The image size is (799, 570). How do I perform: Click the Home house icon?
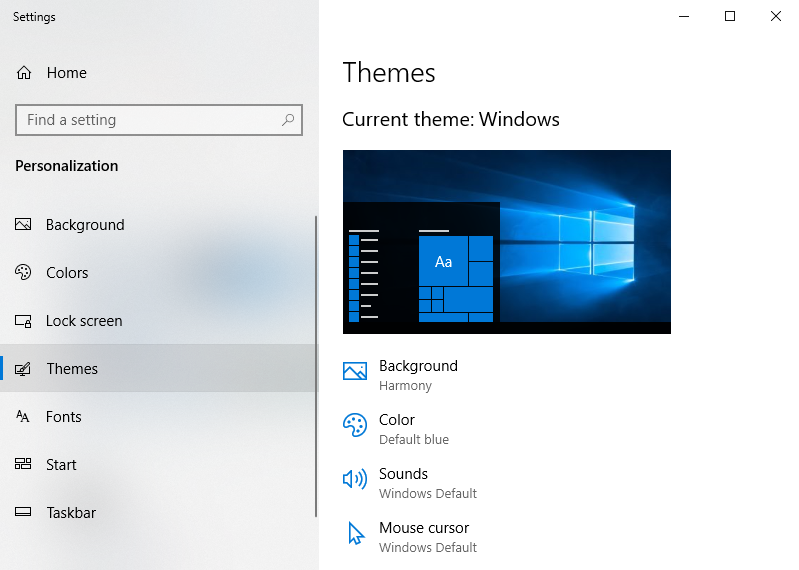[24, 73]
